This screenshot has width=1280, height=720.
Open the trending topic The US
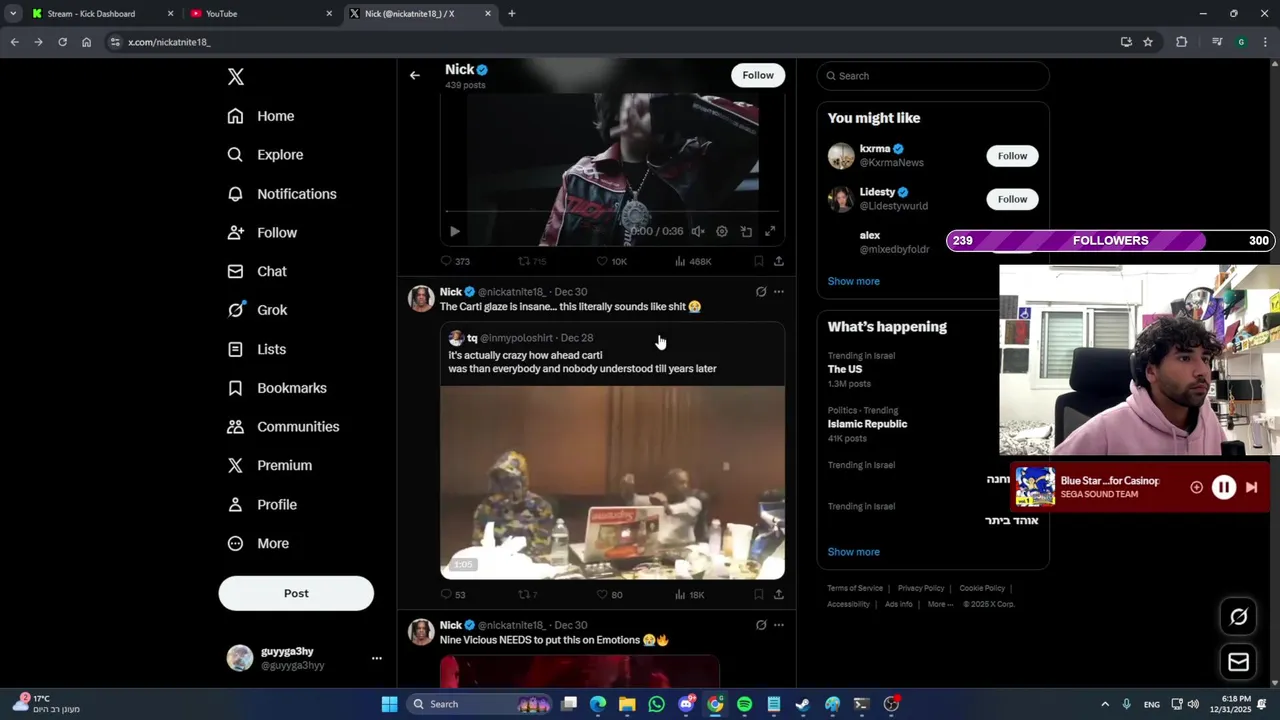(x=845, y=369)
